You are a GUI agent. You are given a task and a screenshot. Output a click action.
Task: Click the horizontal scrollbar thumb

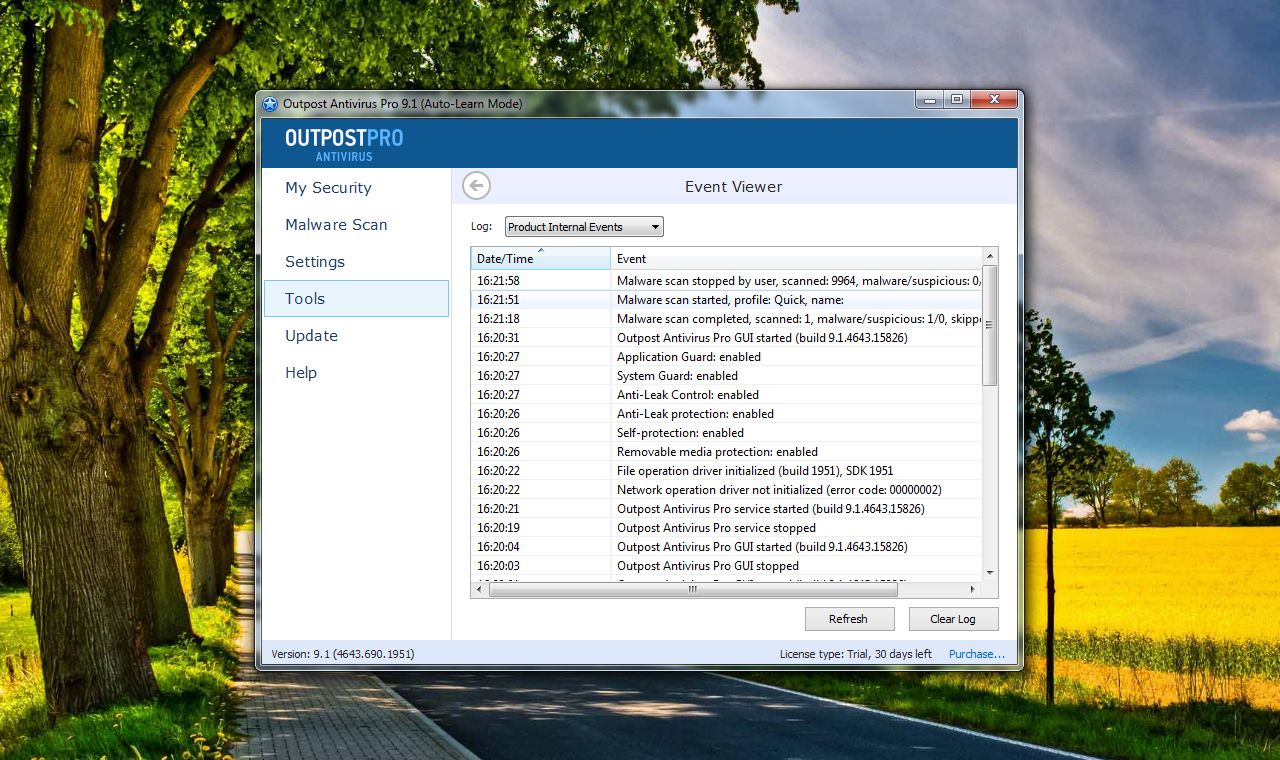(x=692, y=590)
